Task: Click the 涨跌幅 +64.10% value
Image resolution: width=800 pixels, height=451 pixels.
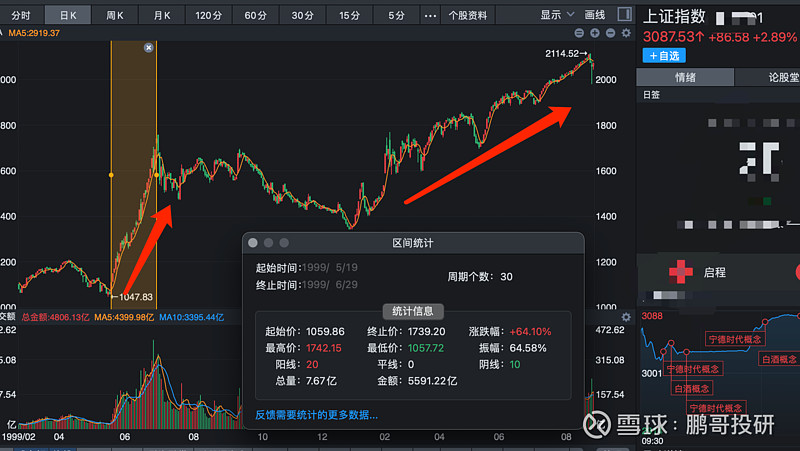Action: (530, 332)
